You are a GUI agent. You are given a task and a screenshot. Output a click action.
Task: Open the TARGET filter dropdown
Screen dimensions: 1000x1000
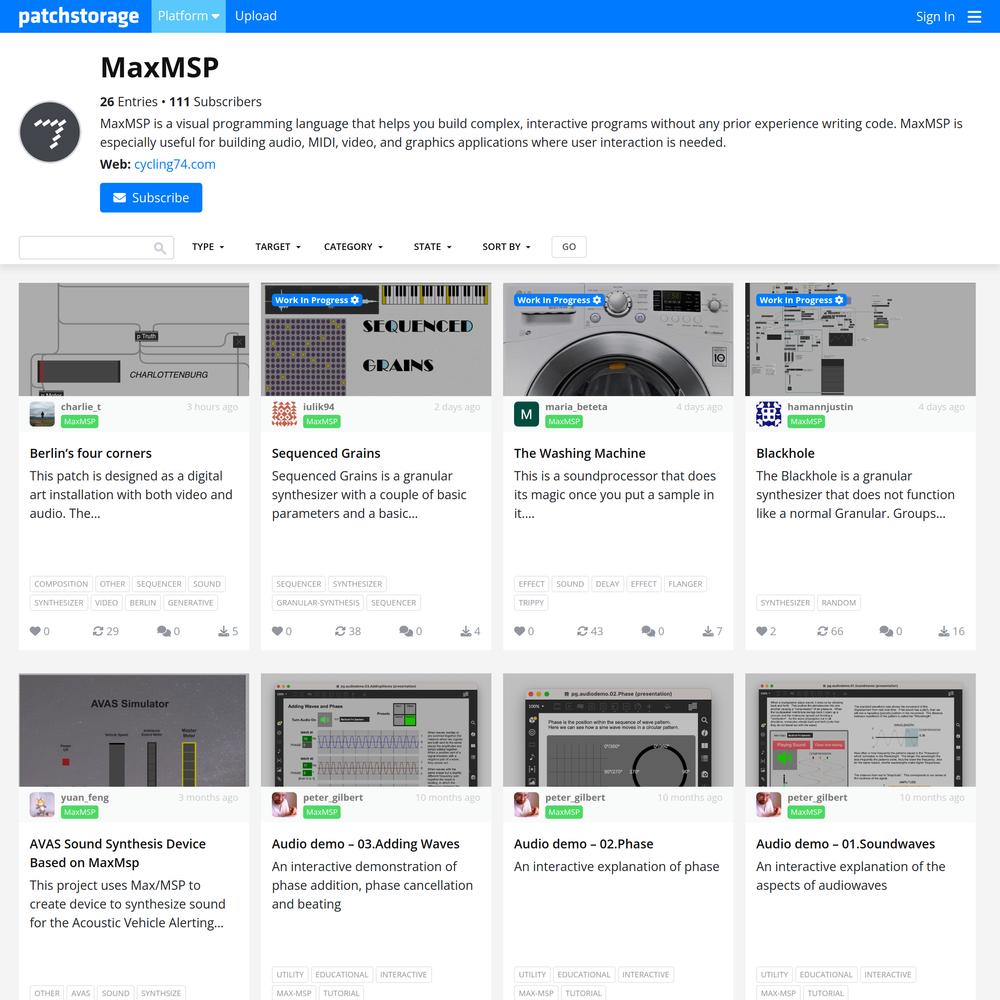tap(278, 247)
